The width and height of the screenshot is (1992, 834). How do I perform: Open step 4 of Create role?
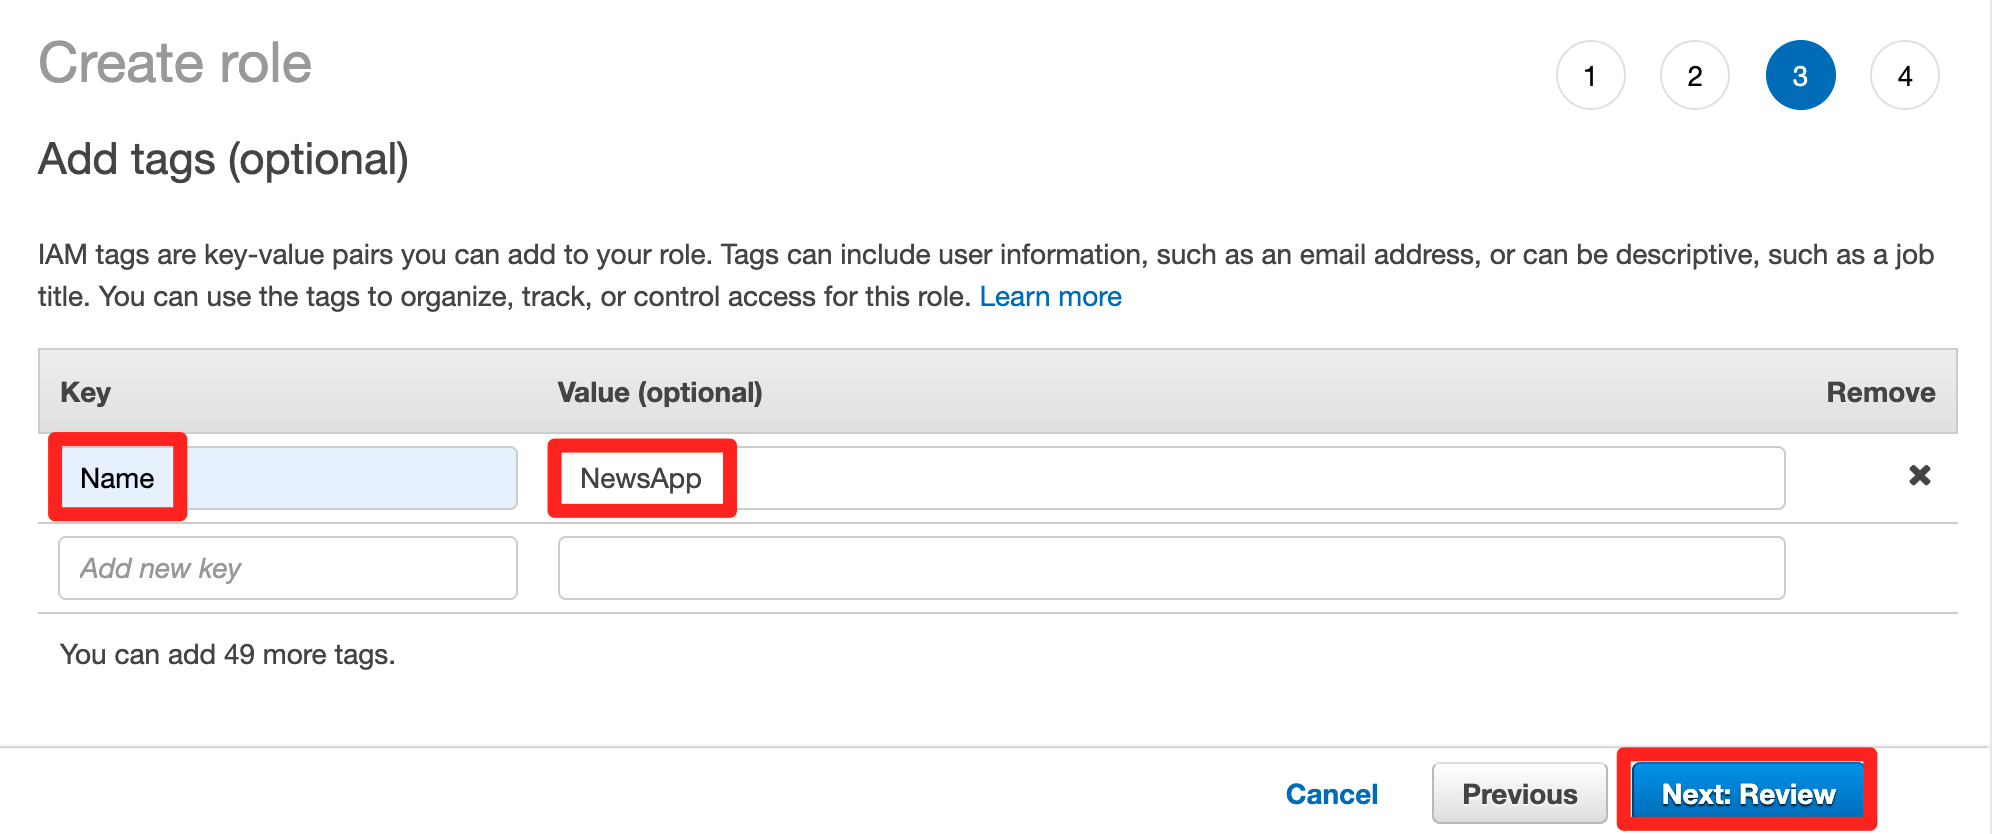1905,75
